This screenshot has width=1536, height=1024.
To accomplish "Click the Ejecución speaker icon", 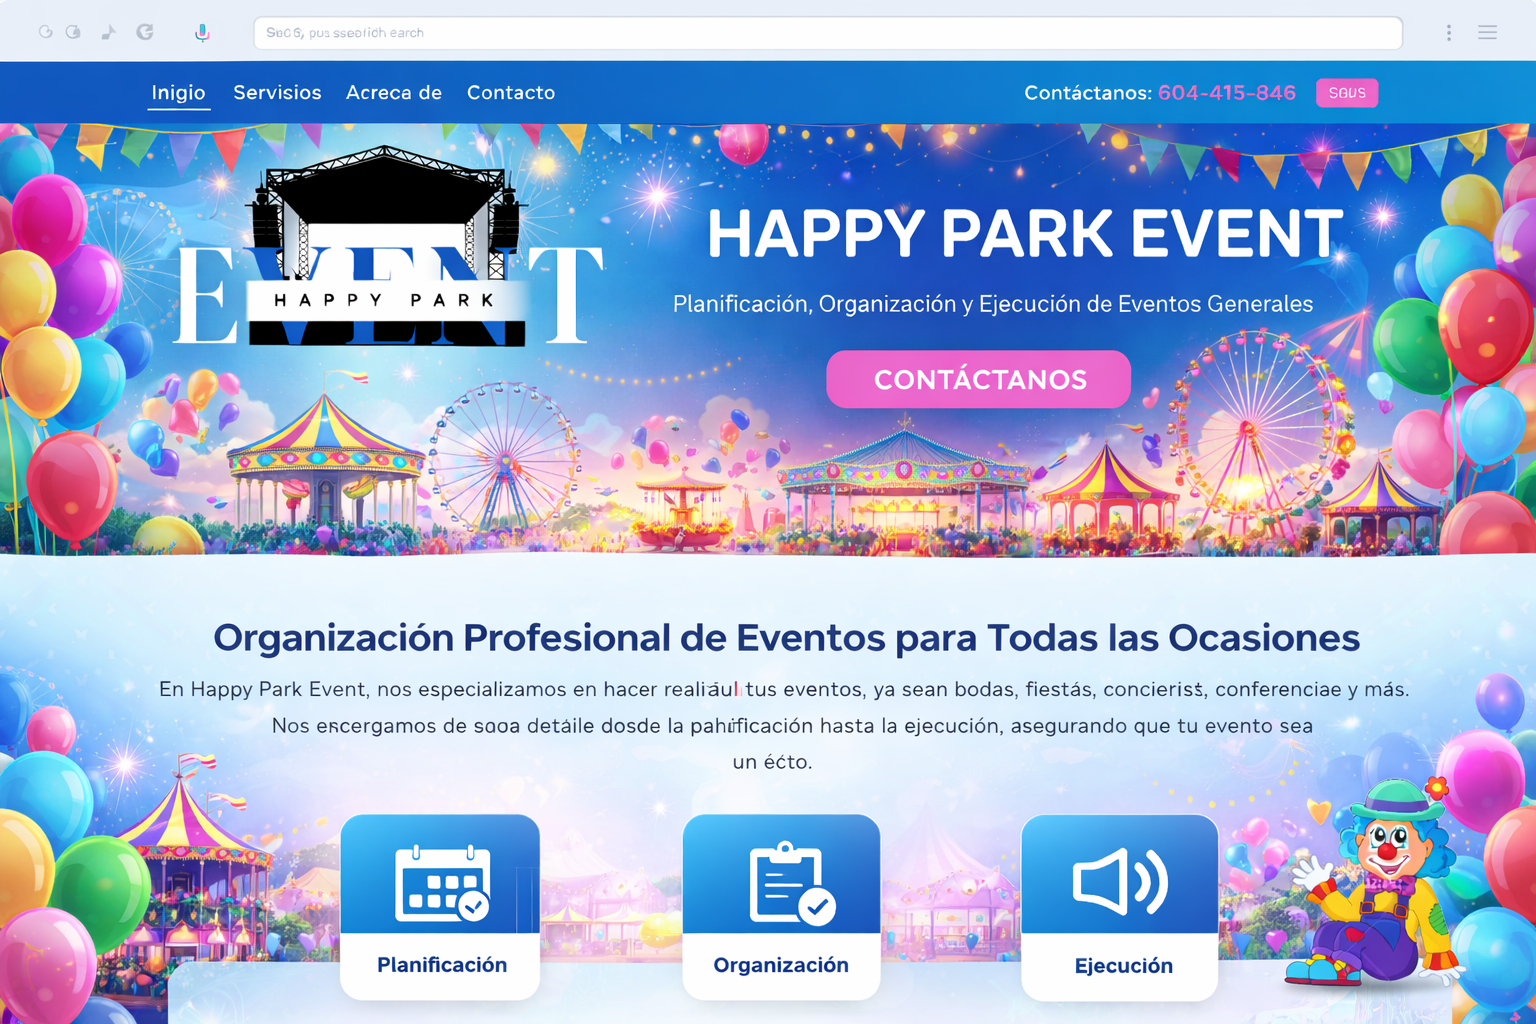I will 1119,882.
